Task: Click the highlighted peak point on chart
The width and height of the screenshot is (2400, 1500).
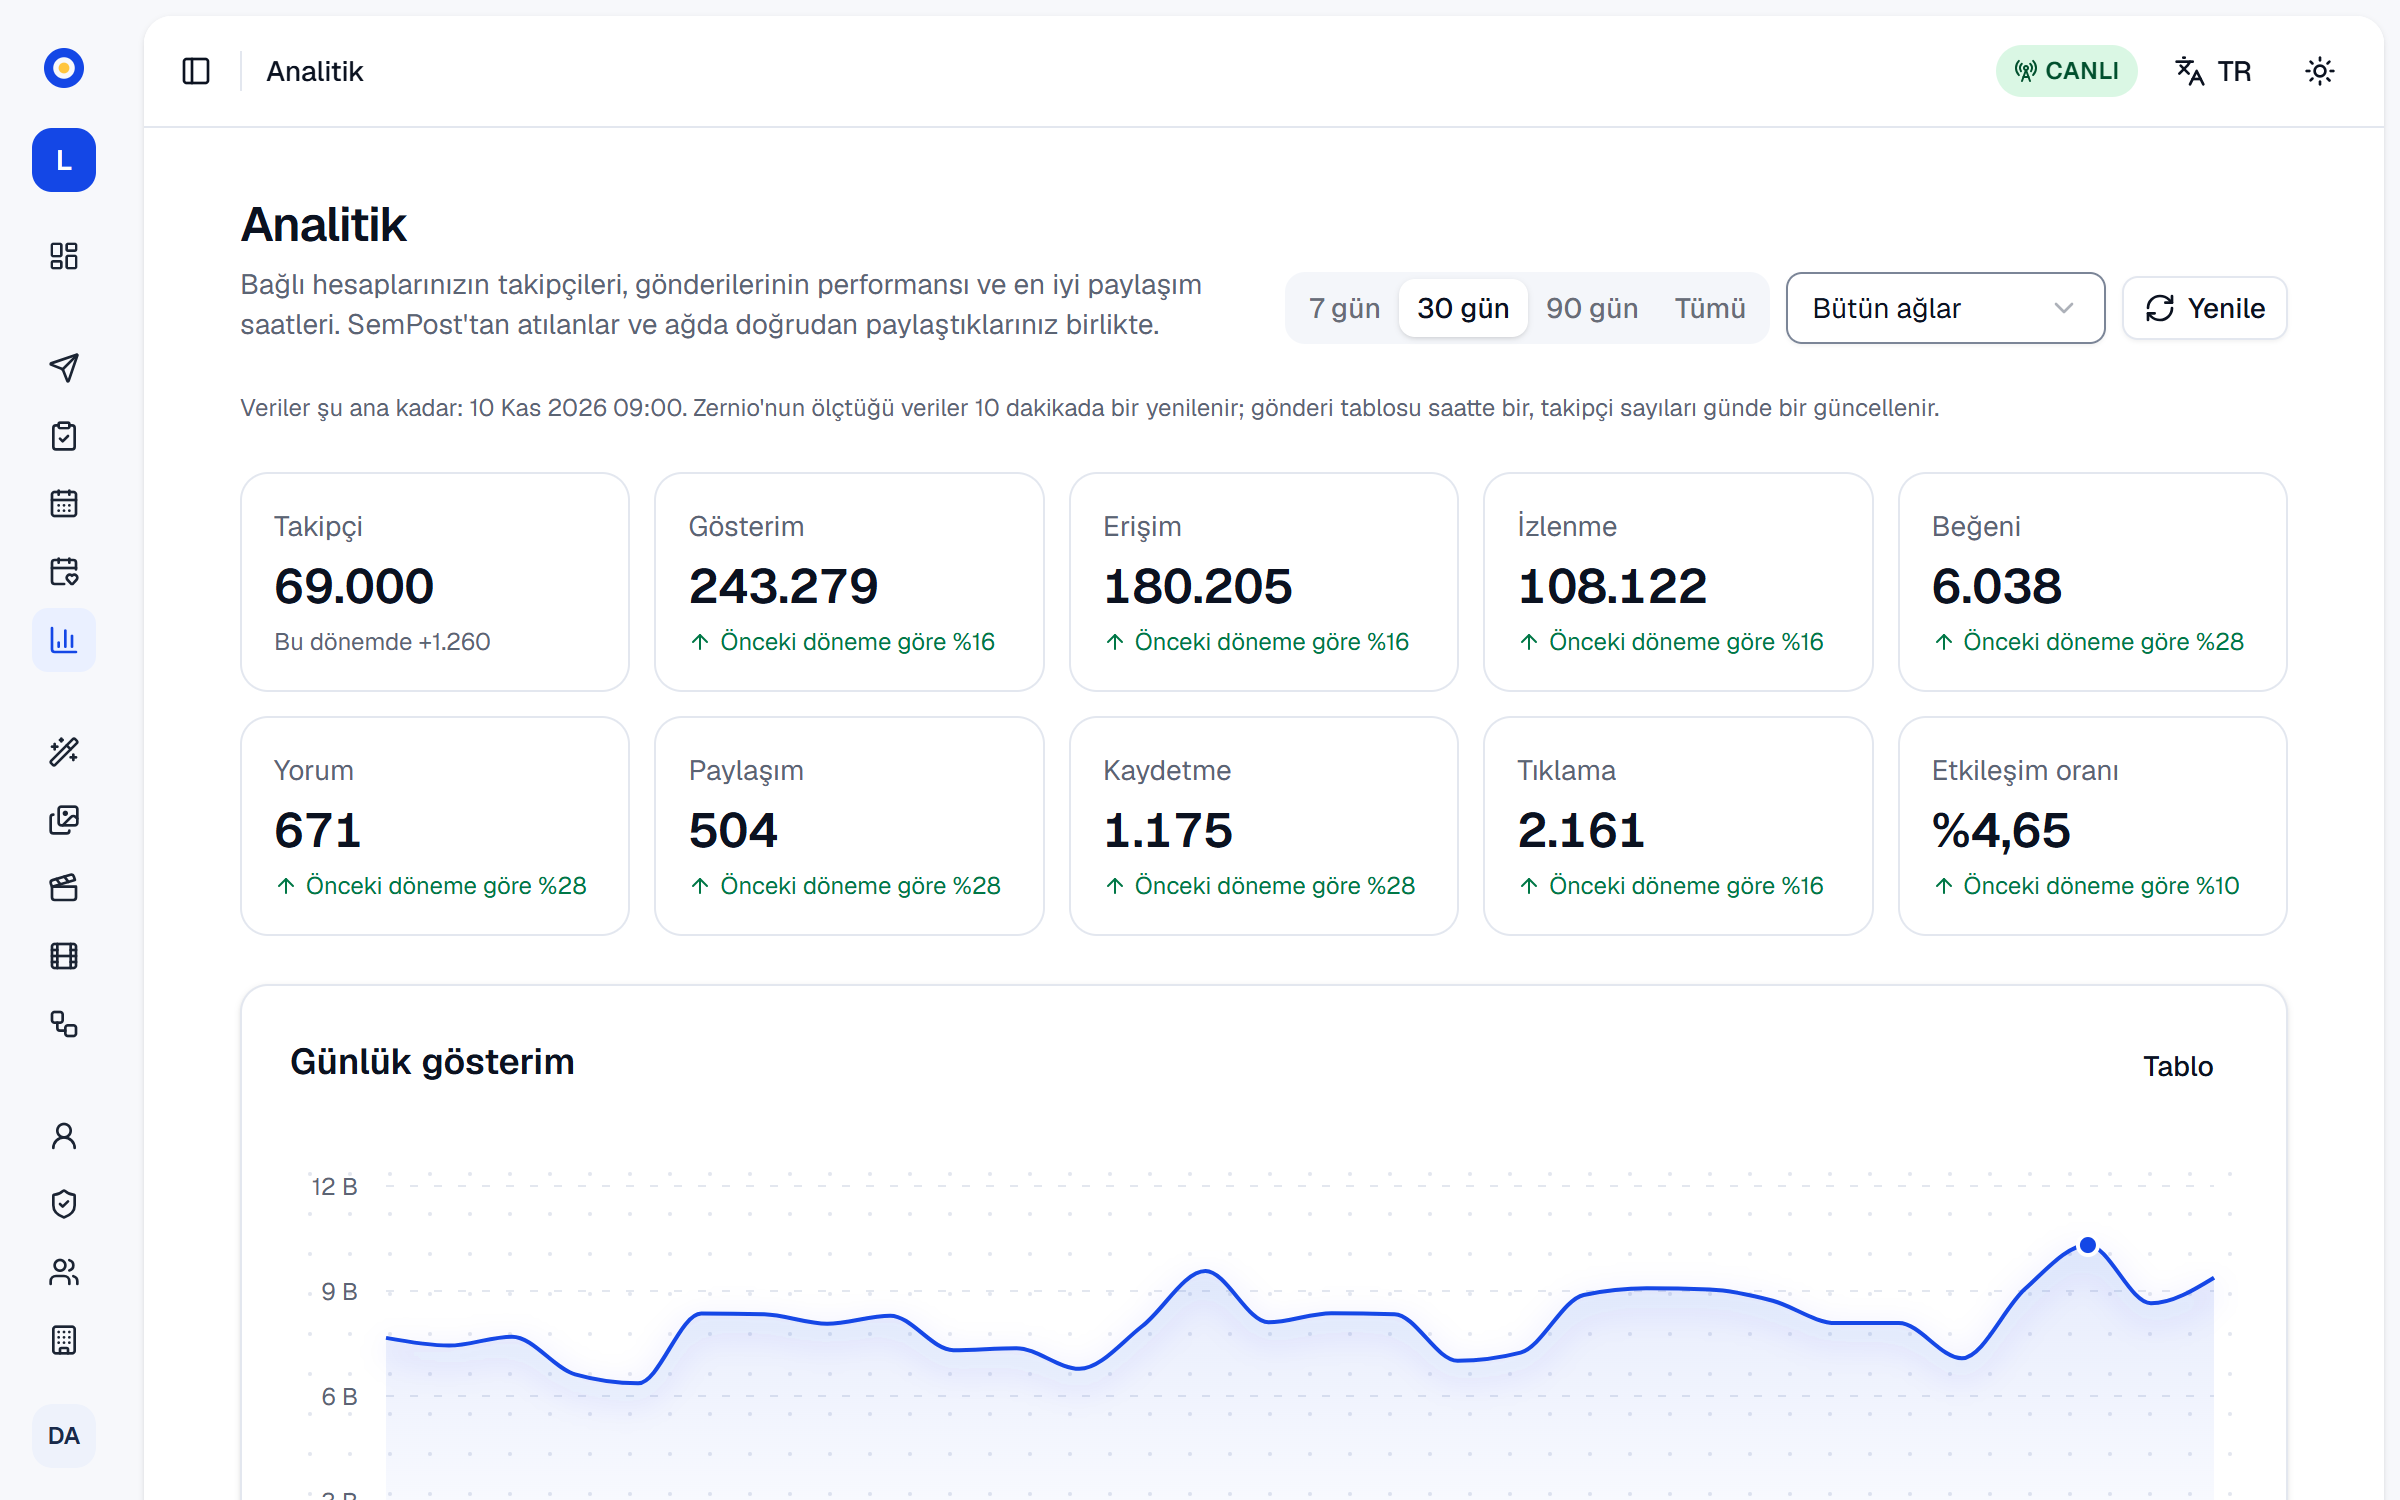Action: (x=2088, y=1245)
